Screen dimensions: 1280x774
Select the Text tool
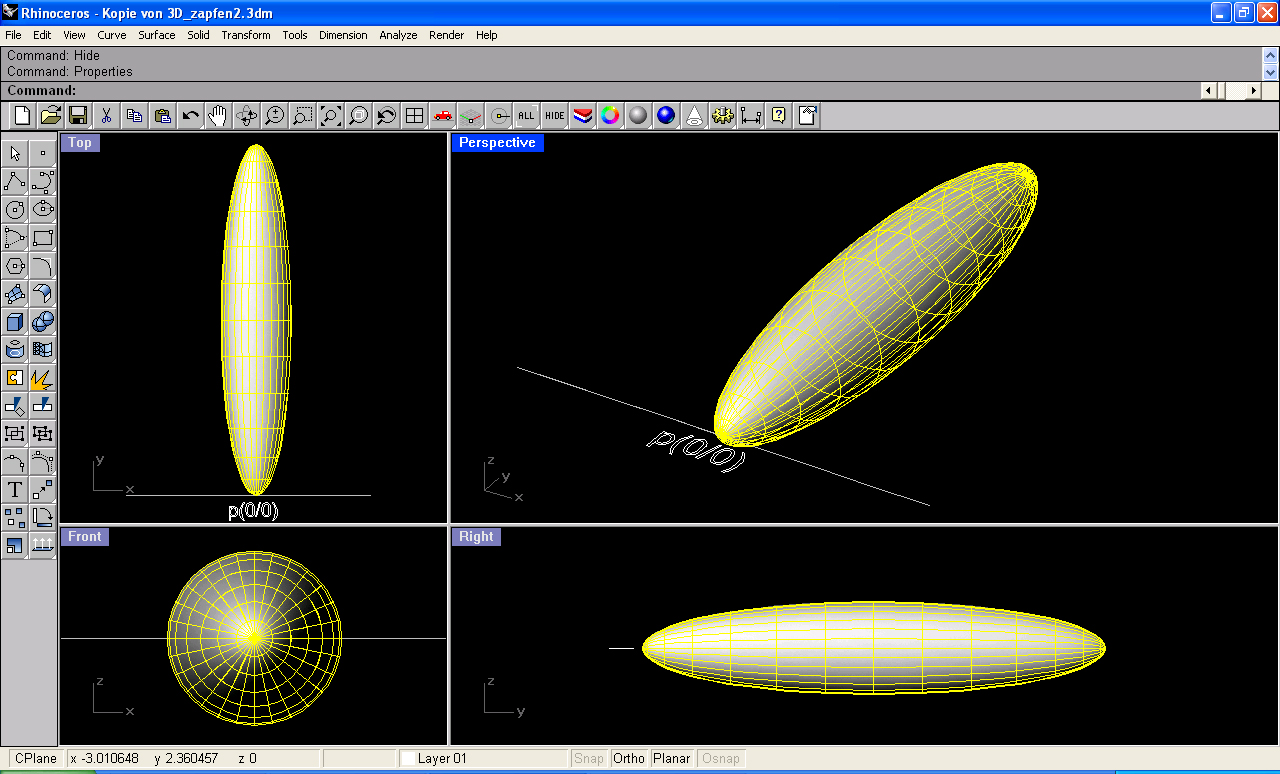(15, 490)
